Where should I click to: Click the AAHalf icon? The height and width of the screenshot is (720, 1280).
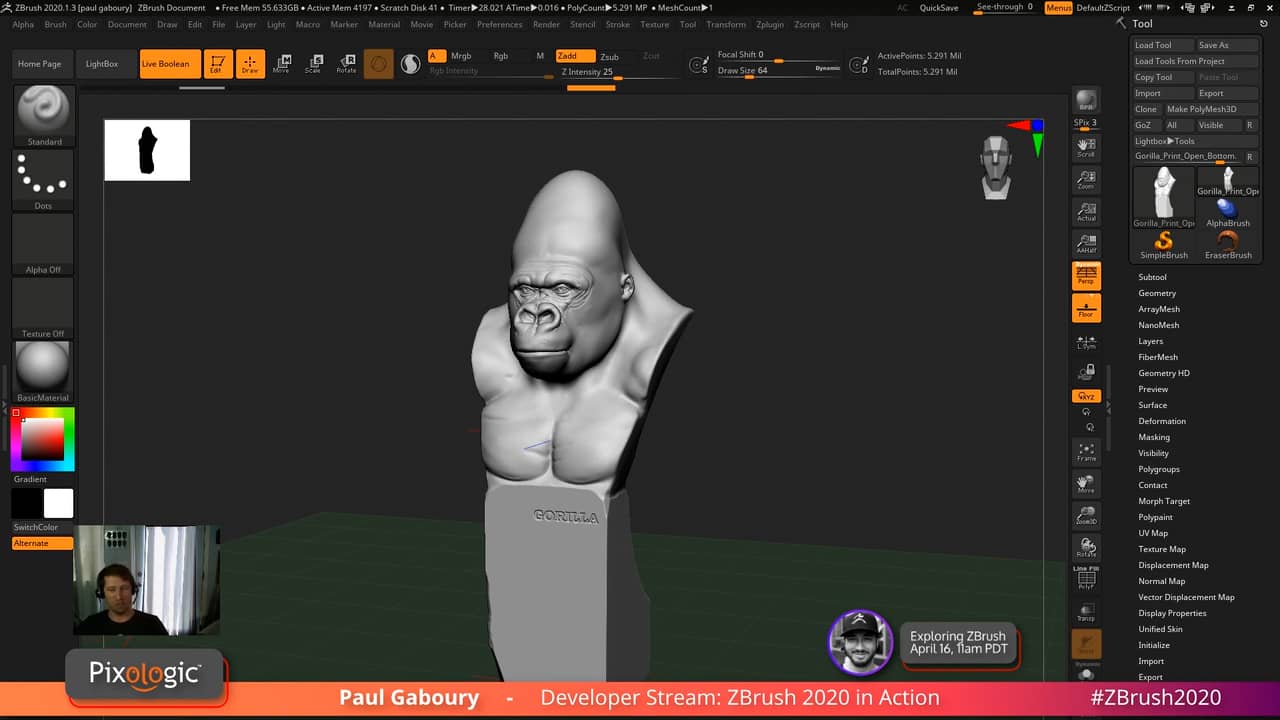coord(1086,244)
